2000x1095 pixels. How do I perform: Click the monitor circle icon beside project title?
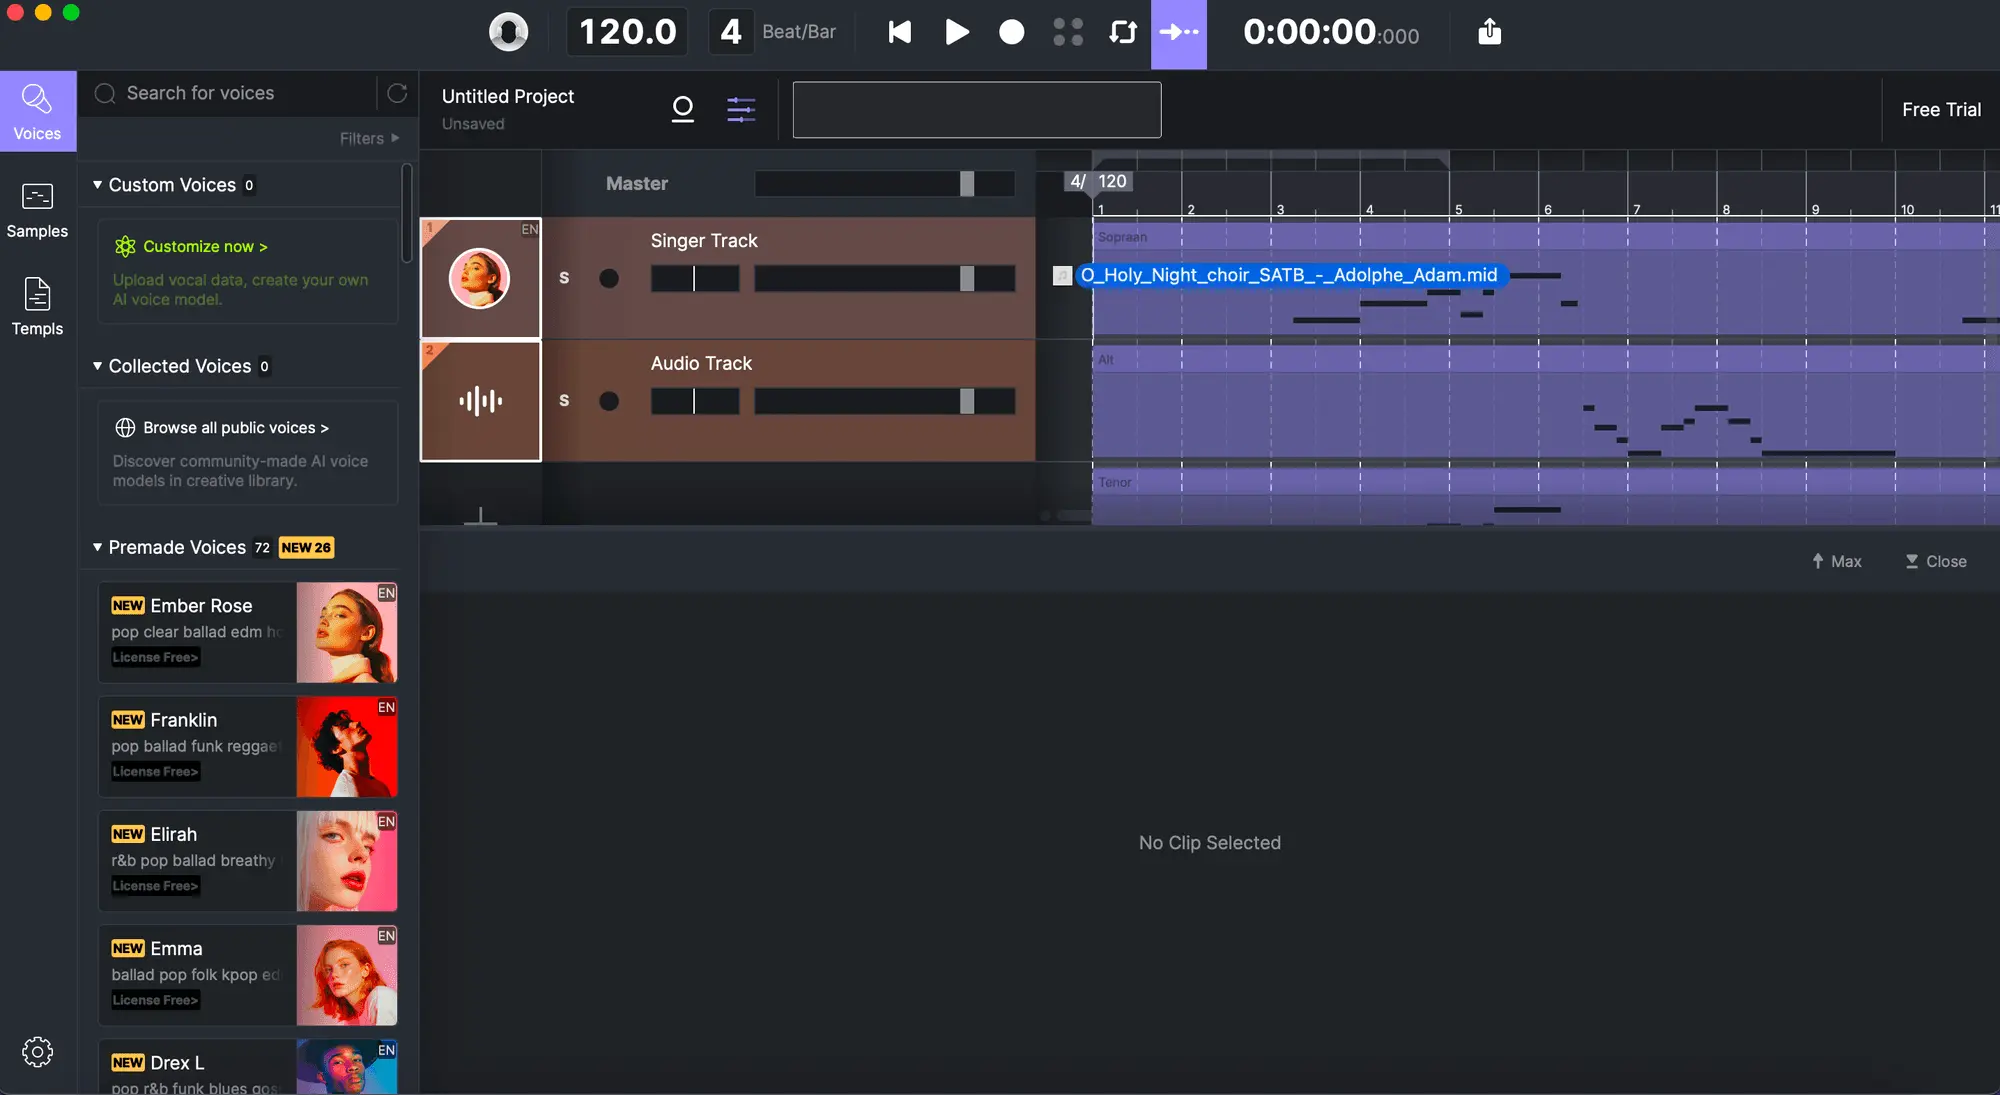(x=682, y=109)
